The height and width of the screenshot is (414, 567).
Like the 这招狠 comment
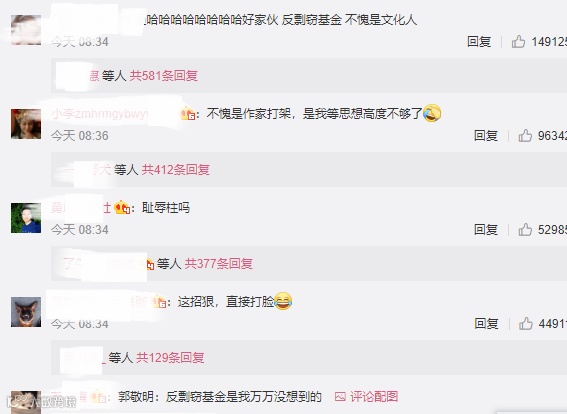point(526,323)
